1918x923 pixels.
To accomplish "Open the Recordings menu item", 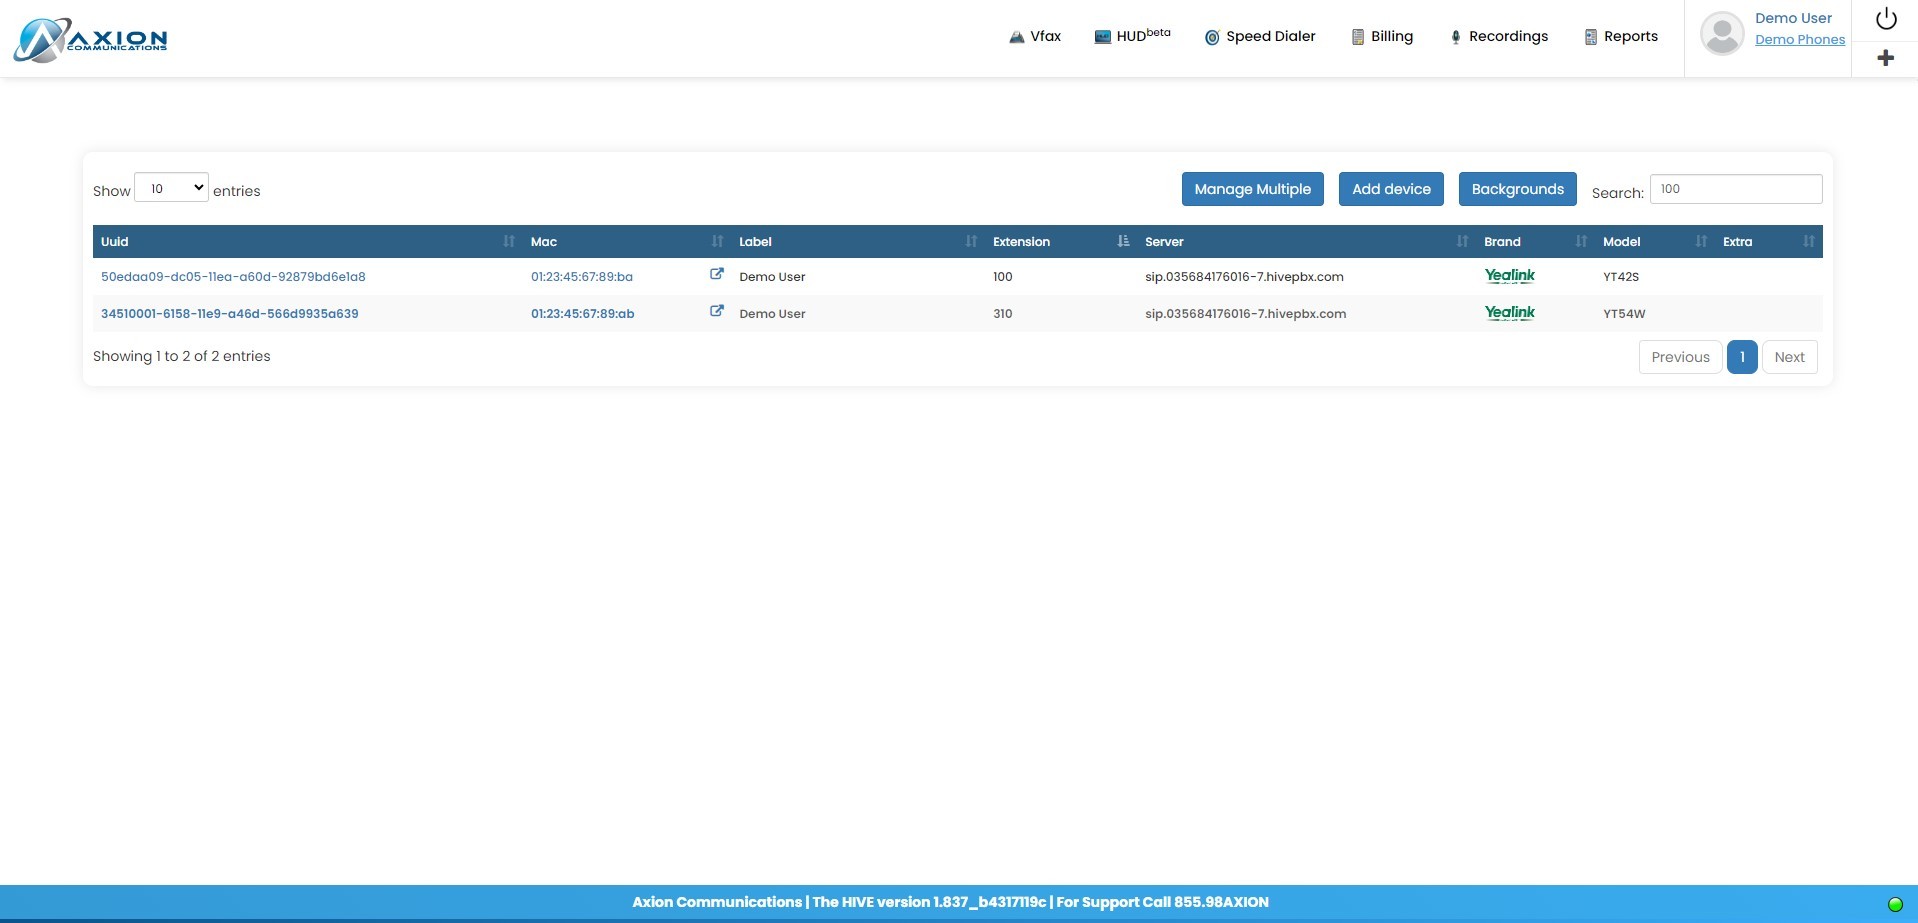I will 1499,37.
